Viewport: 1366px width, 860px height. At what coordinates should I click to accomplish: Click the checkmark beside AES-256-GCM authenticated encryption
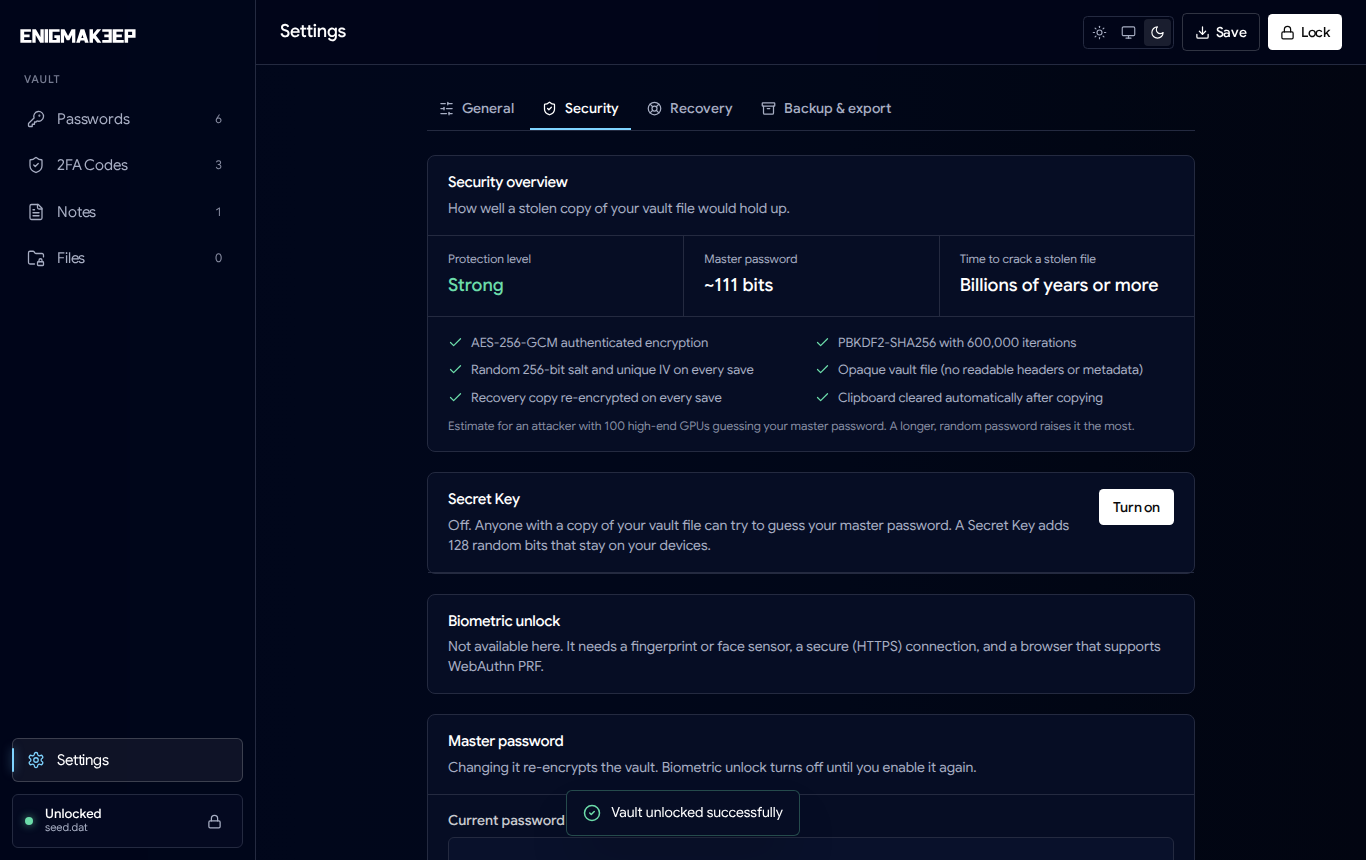point(456,343)
